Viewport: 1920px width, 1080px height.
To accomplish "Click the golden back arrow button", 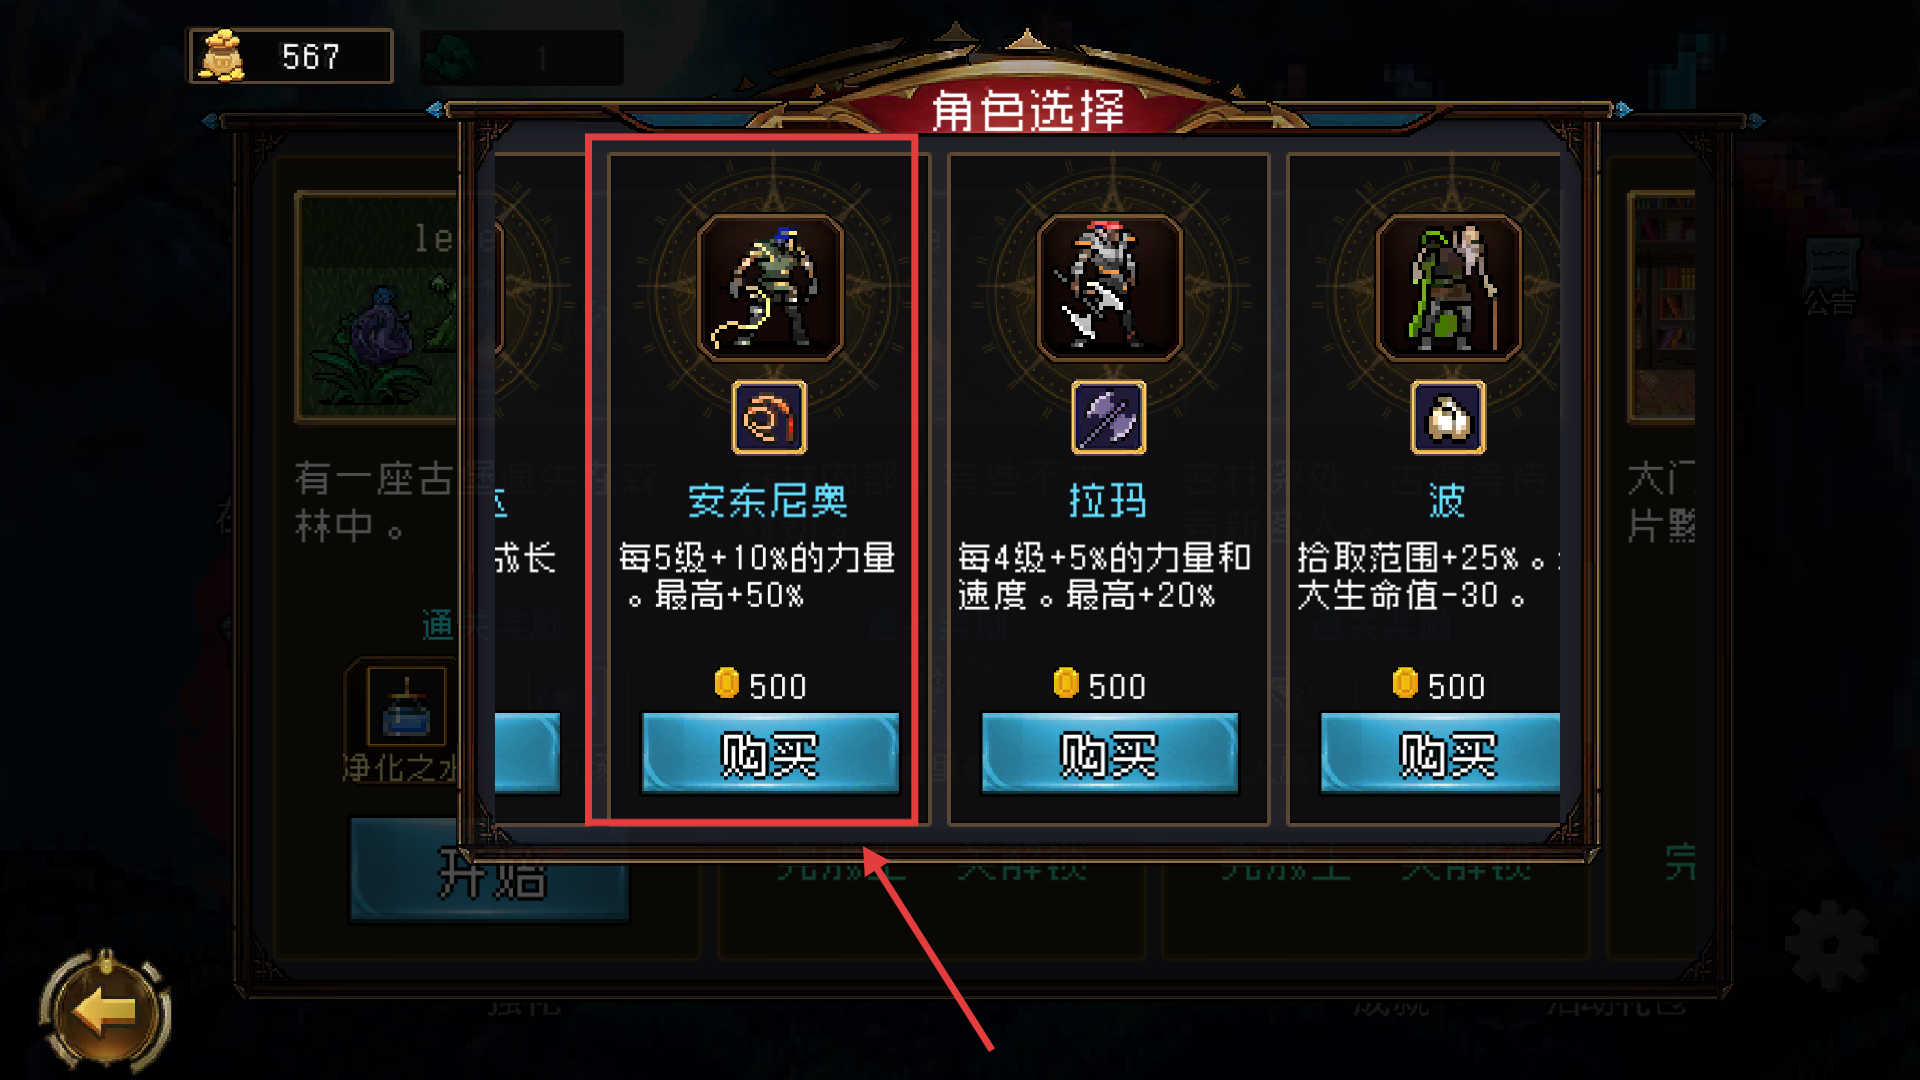I will tap(106, 1012).
